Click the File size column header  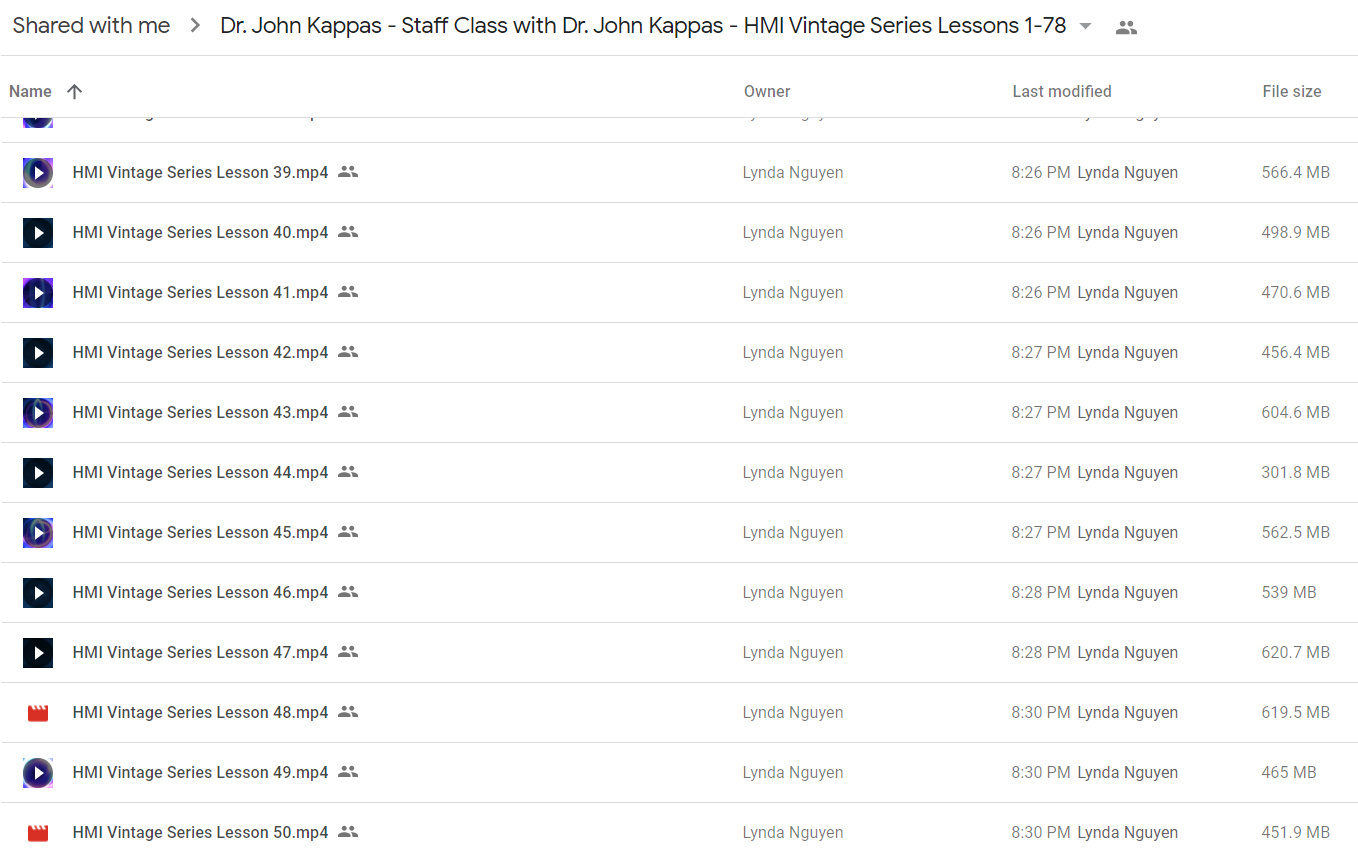coord(1292,91)
